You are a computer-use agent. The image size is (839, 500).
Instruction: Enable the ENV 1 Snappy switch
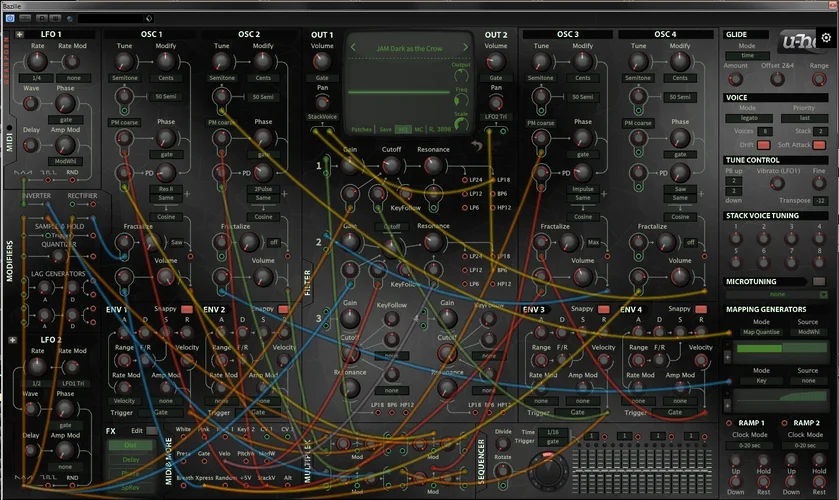(x=186, y=309)
